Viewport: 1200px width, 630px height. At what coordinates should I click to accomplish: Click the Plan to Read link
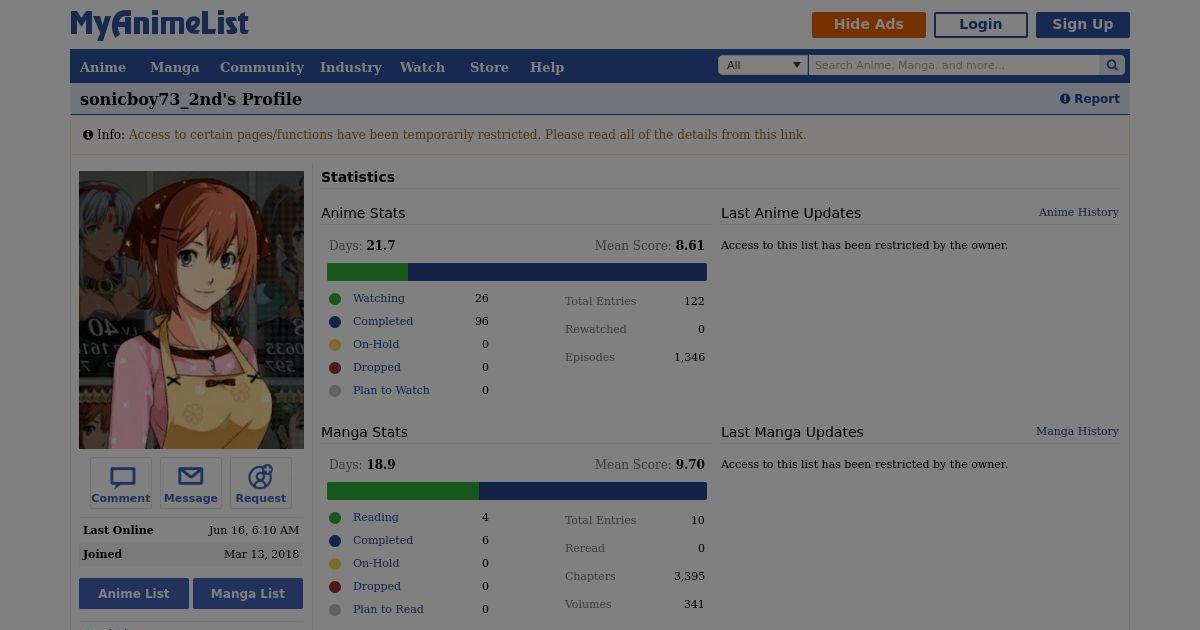click(388, 609)
